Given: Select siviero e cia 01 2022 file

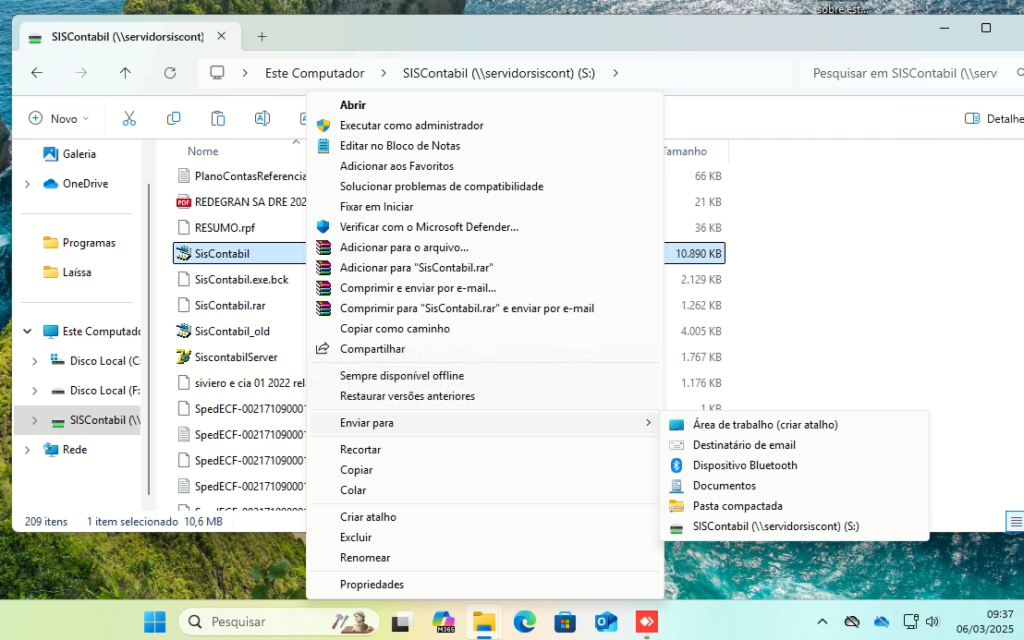Looking at the screenshot, I should [242, 383].
